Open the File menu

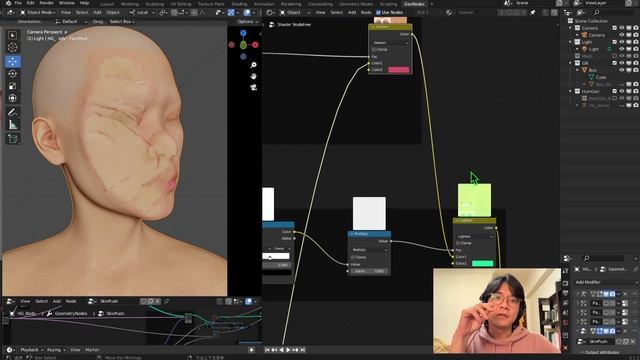click(18, 3)
